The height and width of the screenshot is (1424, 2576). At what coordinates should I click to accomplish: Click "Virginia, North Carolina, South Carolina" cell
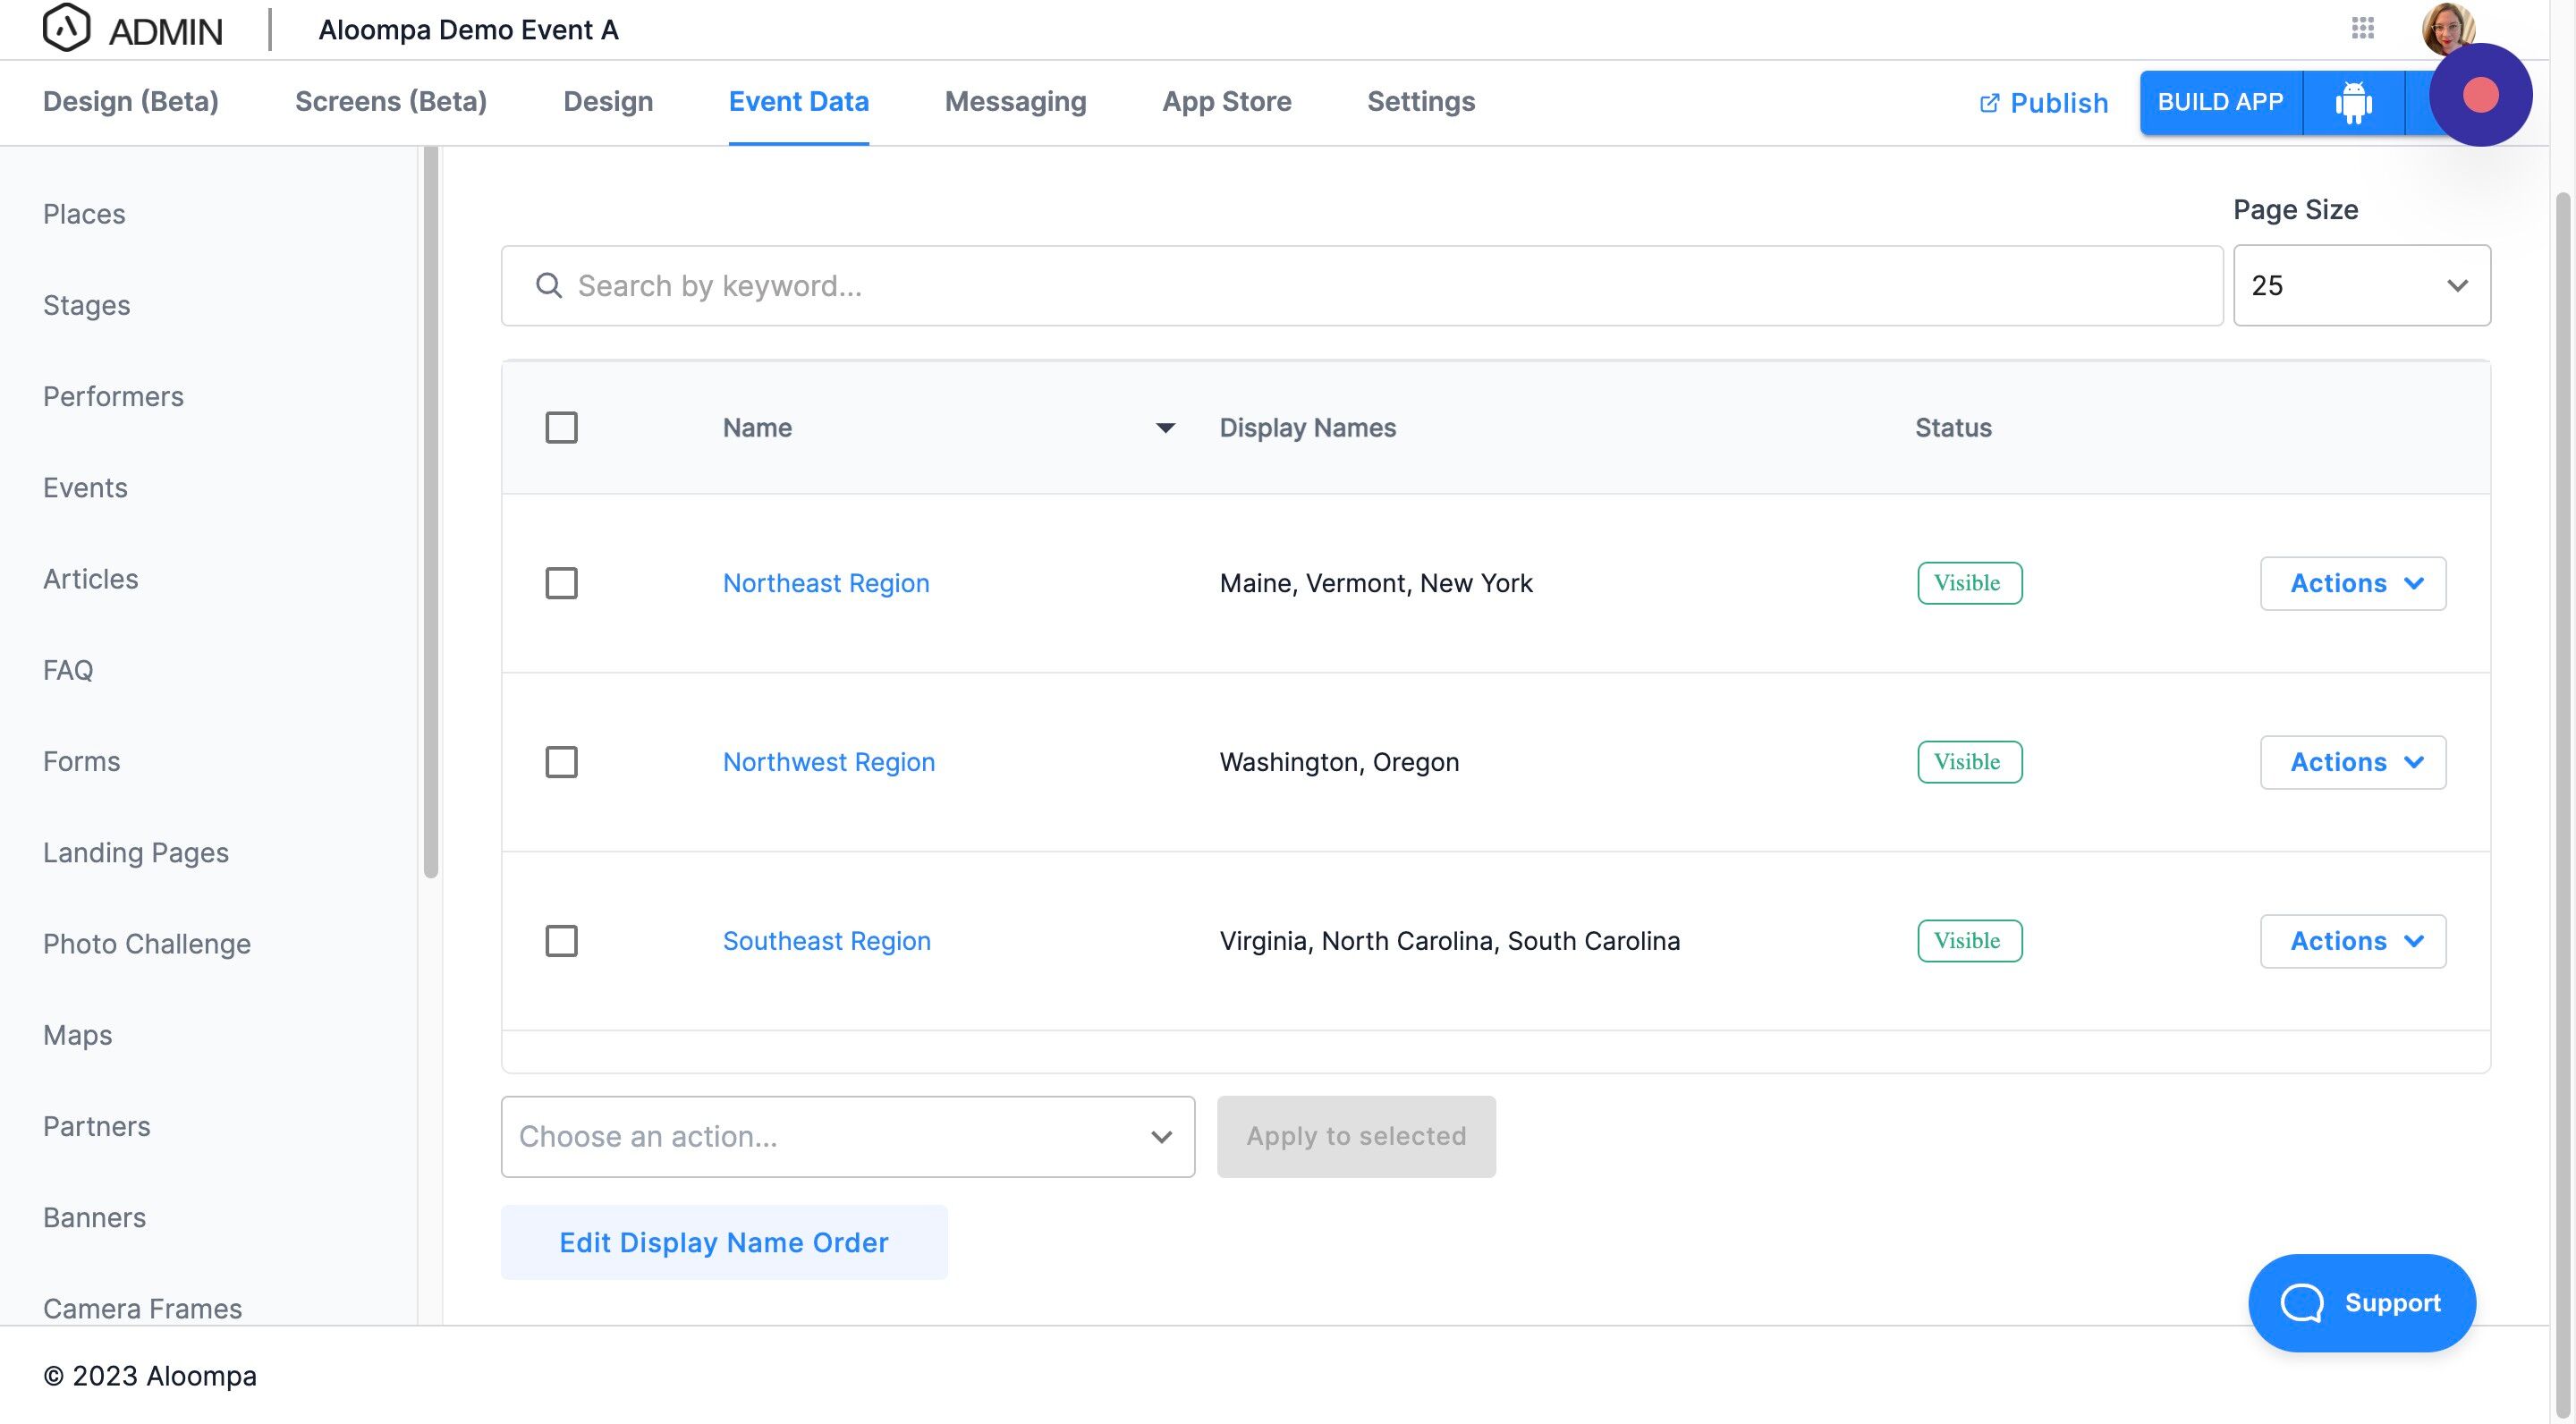coord(1450,941)
